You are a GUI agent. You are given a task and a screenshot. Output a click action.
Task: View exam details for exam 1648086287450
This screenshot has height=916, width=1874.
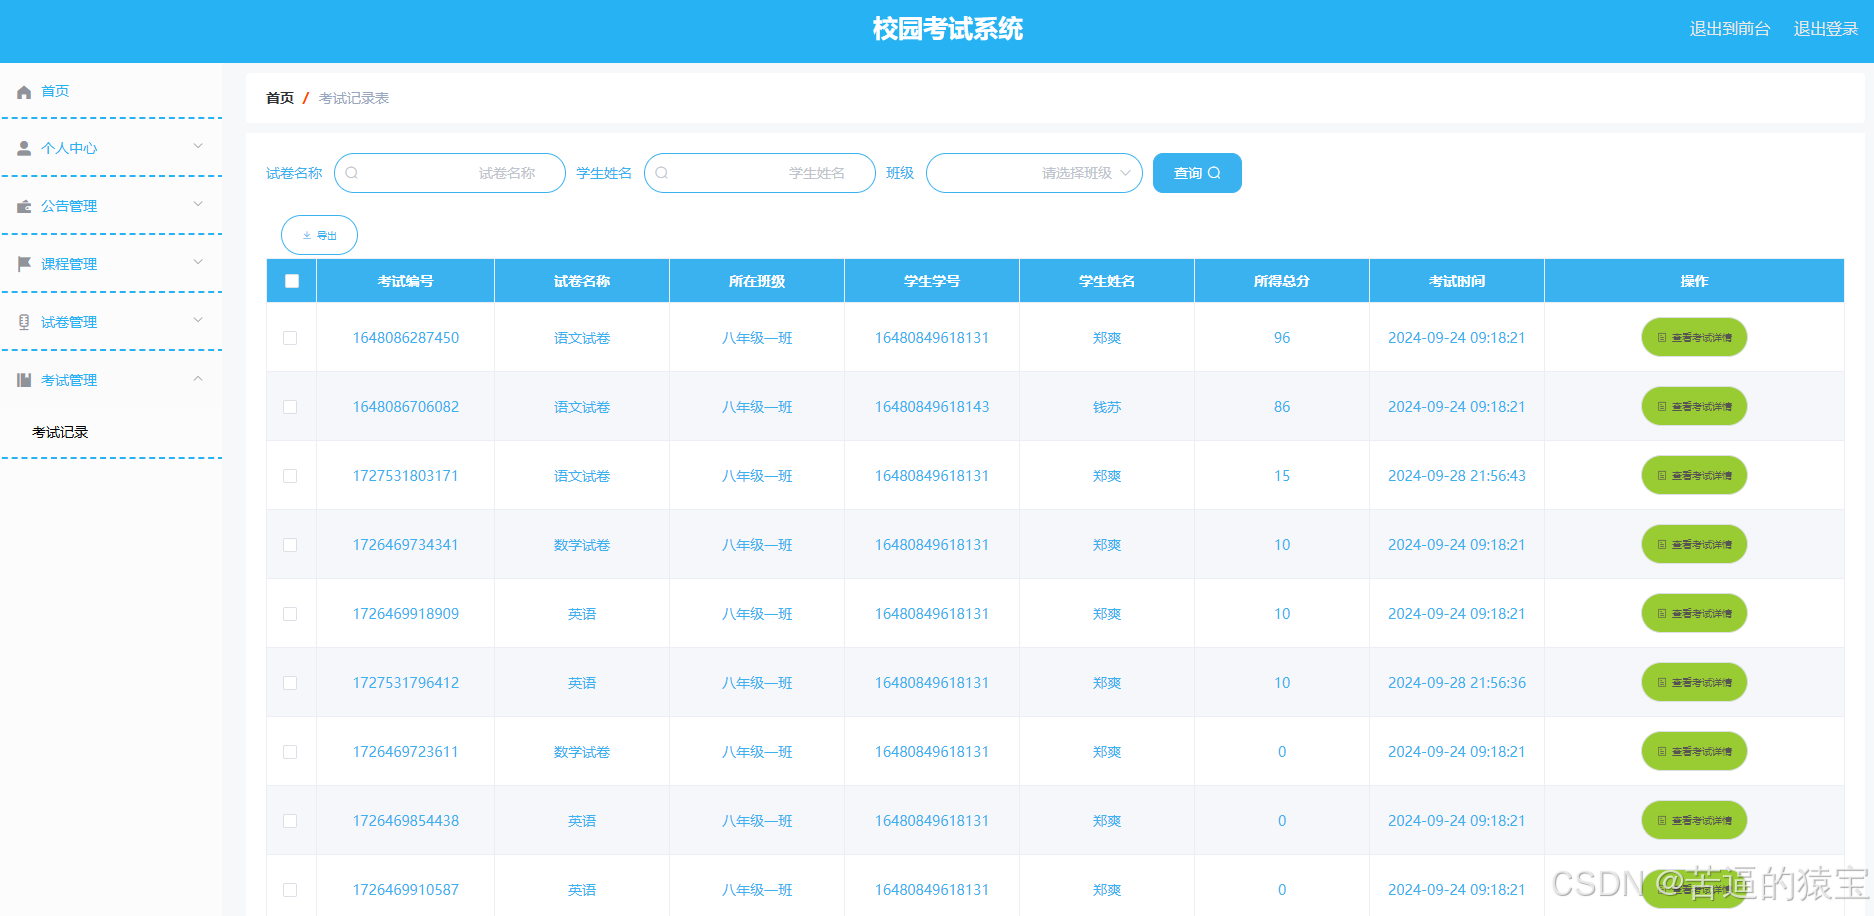click(1694, 337)
